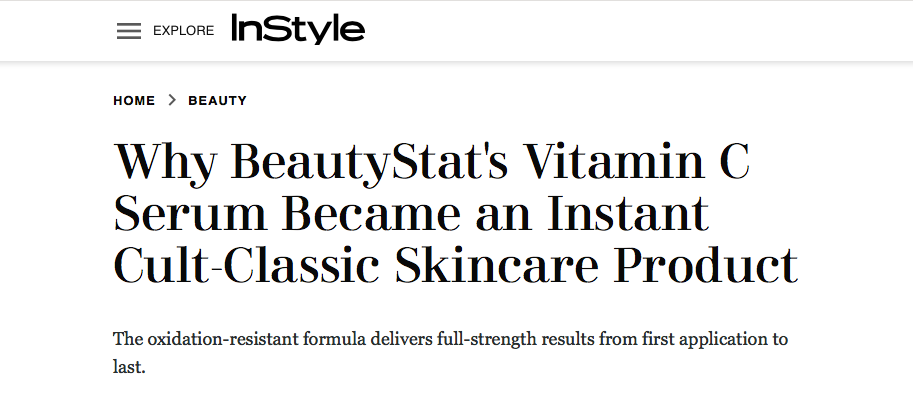
Task: Click the chevron between Home and Beauty
Action: [x=172, y=100]
